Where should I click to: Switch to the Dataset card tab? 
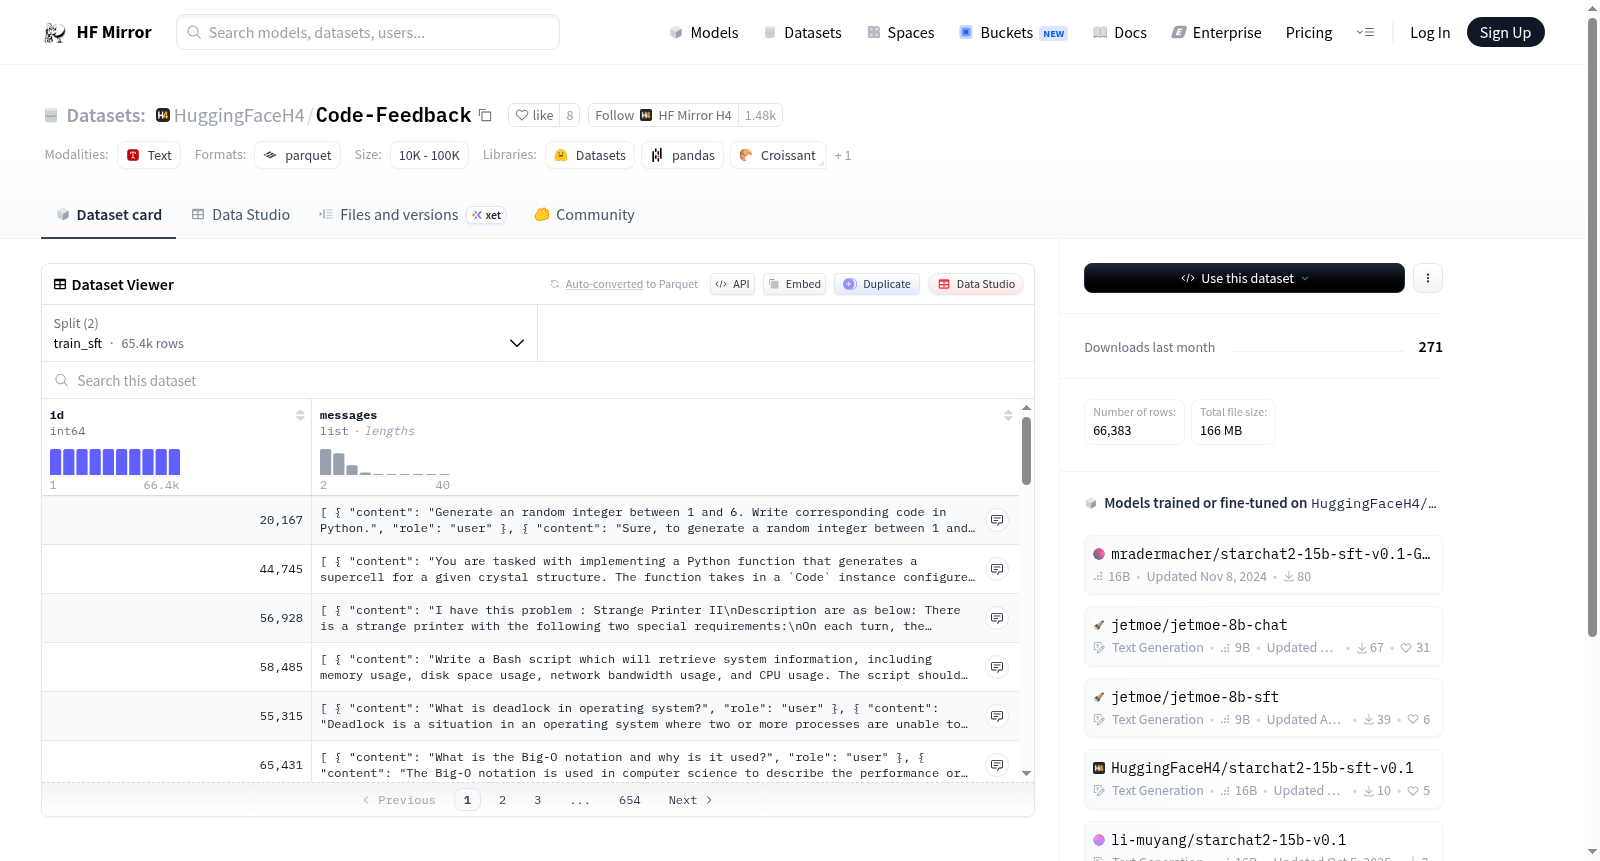click(108, 215)
